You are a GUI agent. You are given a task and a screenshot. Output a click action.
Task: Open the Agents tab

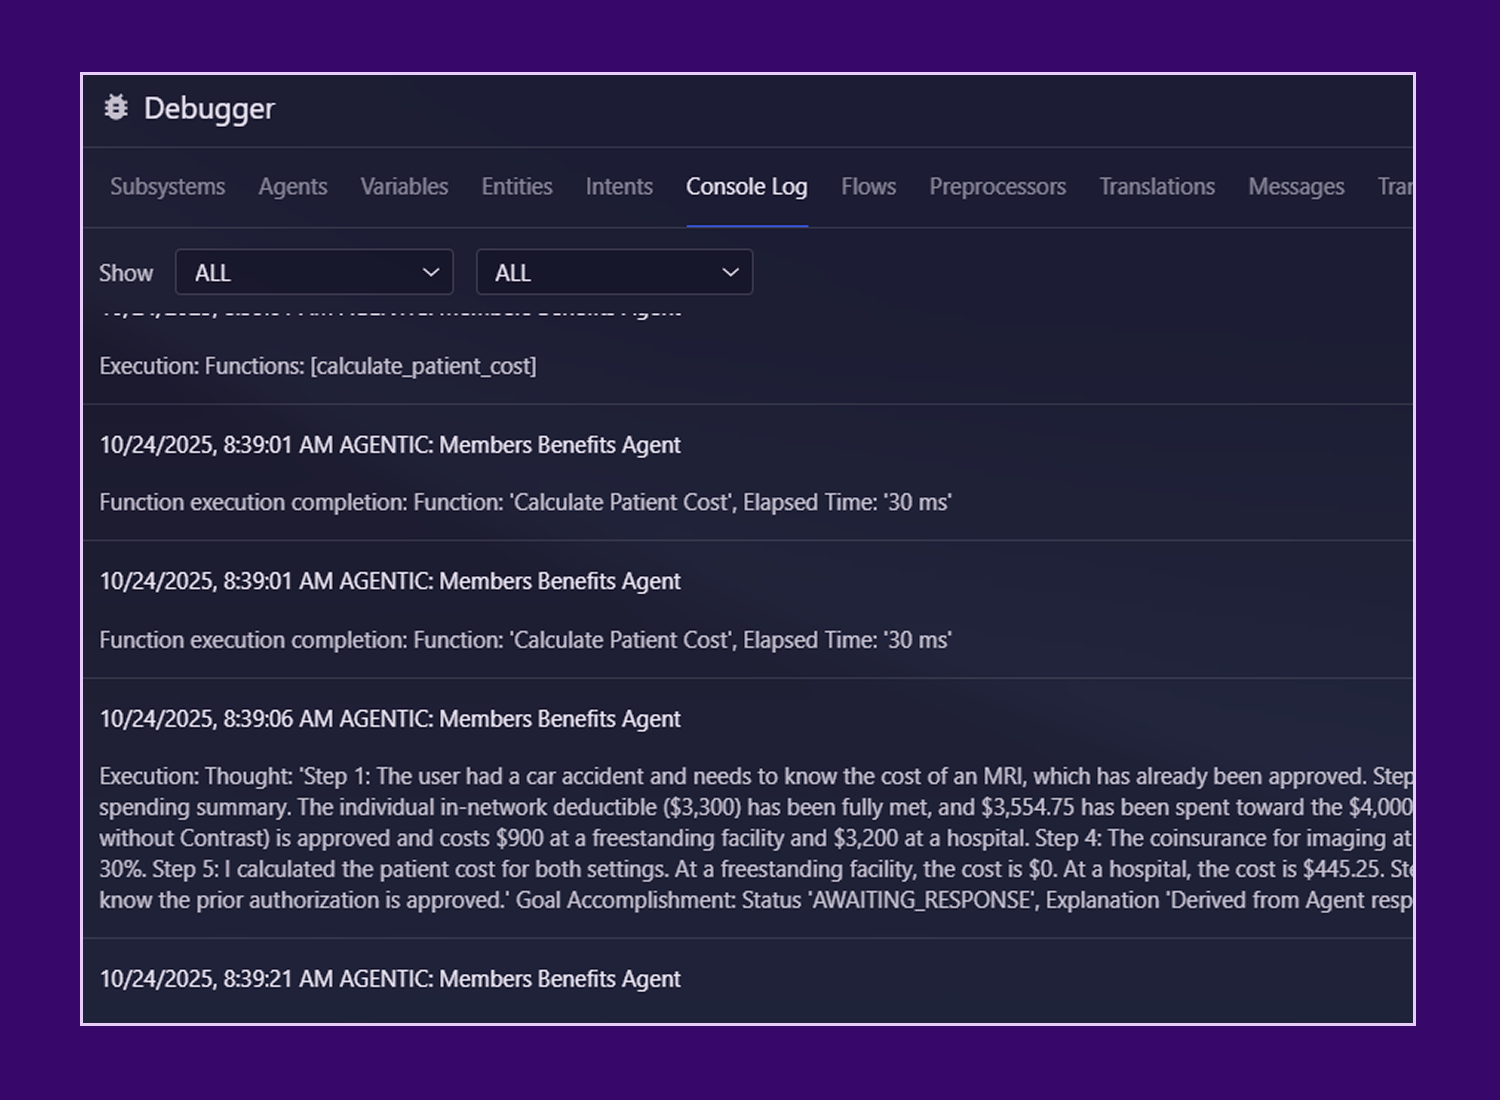tap(292, 187)
